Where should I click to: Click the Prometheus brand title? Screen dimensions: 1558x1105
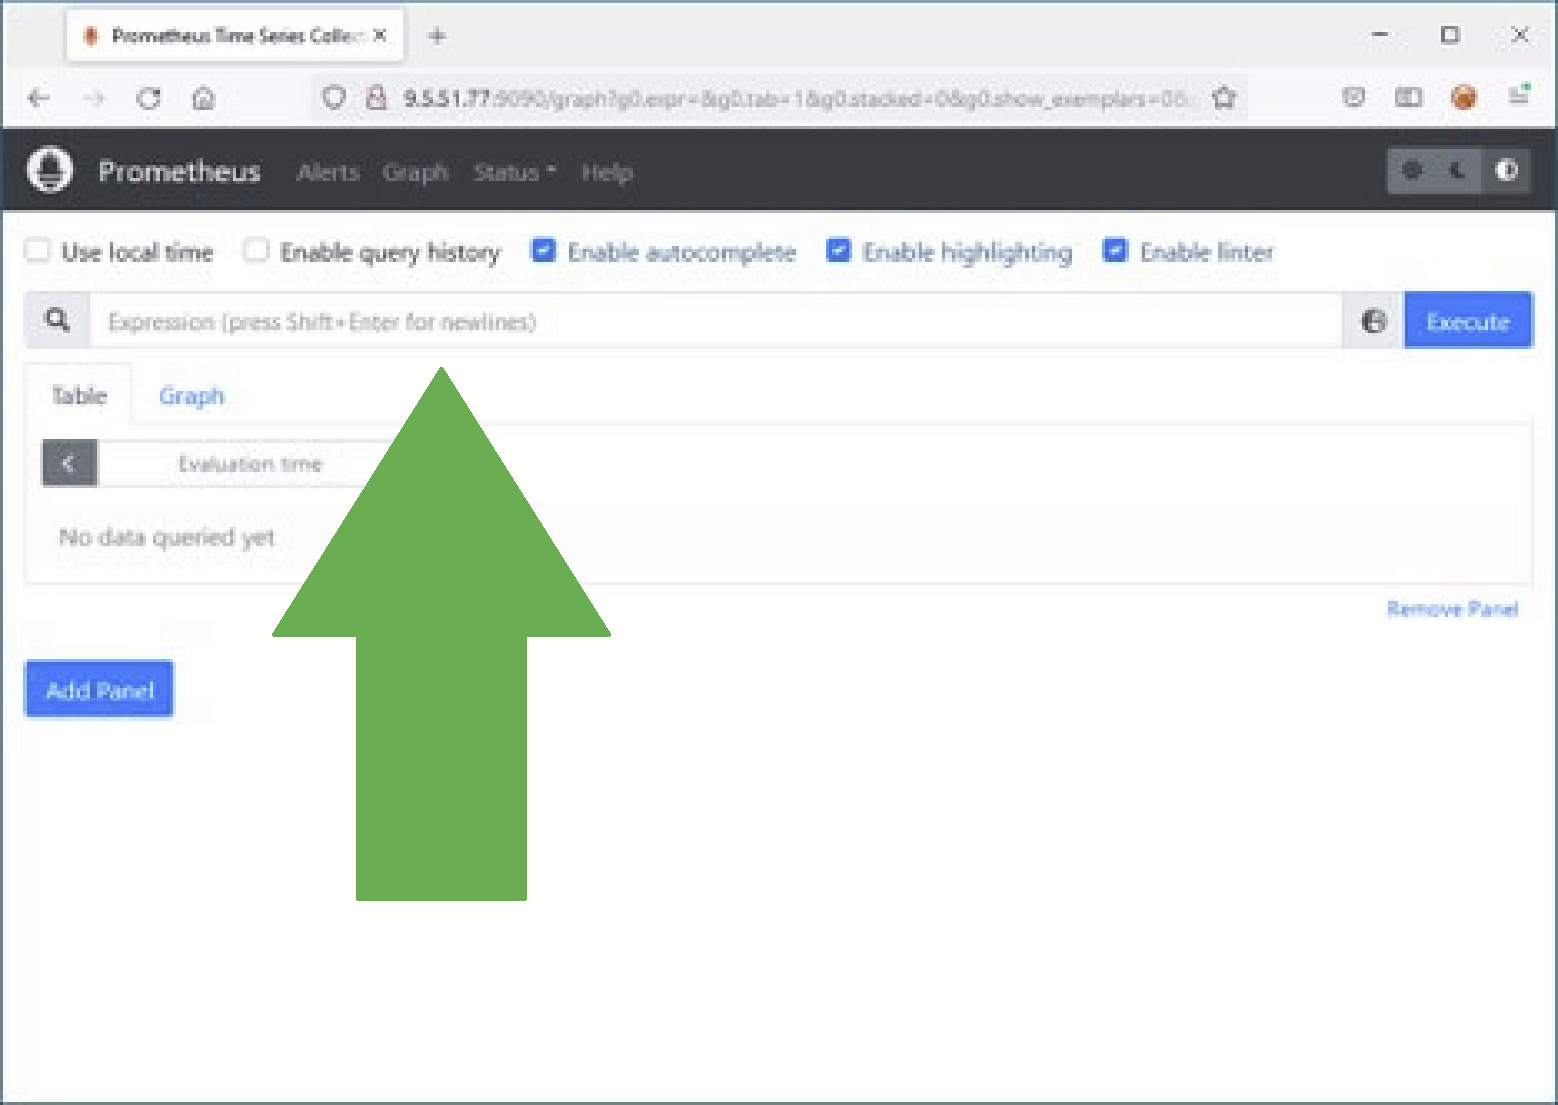pyautogui.click(x=179, y=171)
